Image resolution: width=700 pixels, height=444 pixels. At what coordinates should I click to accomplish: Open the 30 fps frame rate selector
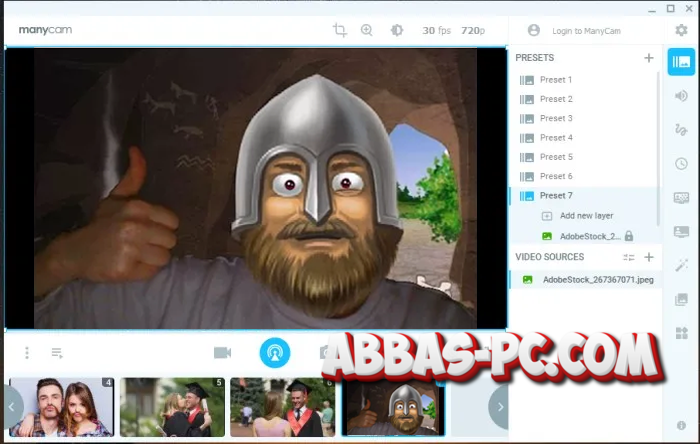point(435,30)
